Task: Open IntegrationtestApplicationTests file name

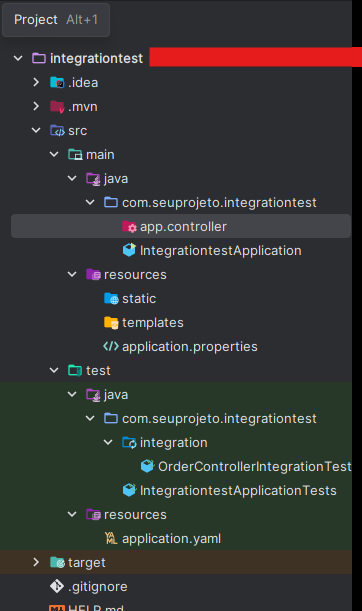Action: tap(238, 491)
